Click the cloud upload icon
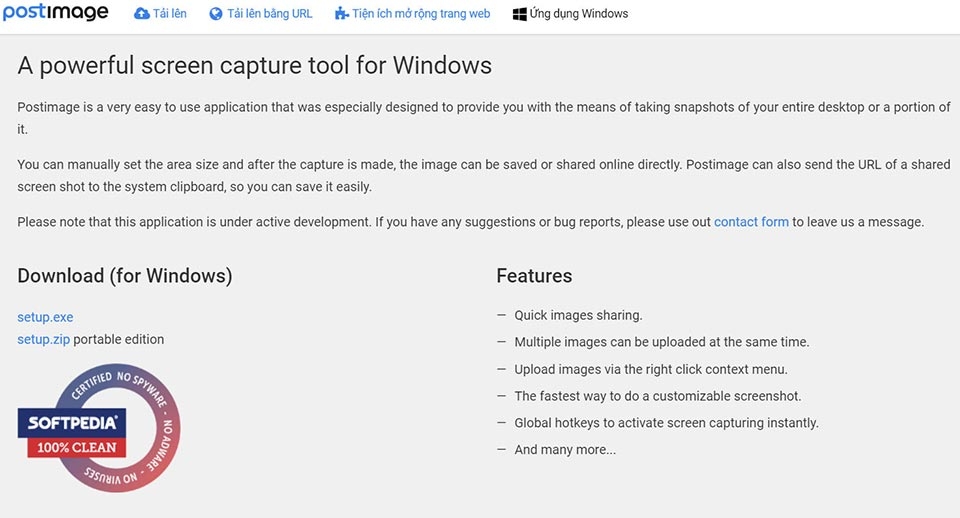This screenshot has height=518, width=960. [142, 14]
